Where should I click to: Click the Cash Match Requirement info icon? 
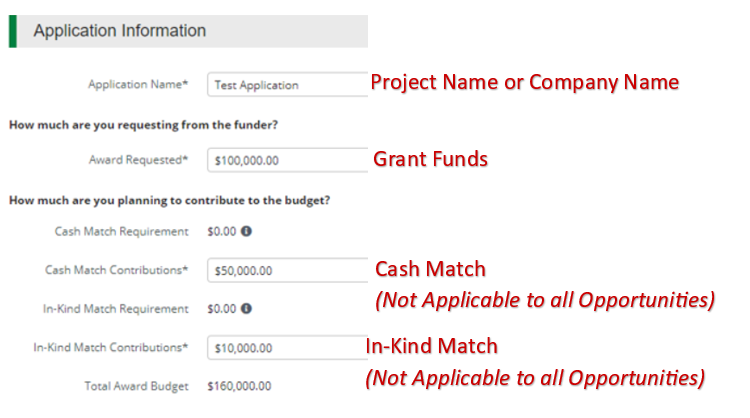[246, 232]
